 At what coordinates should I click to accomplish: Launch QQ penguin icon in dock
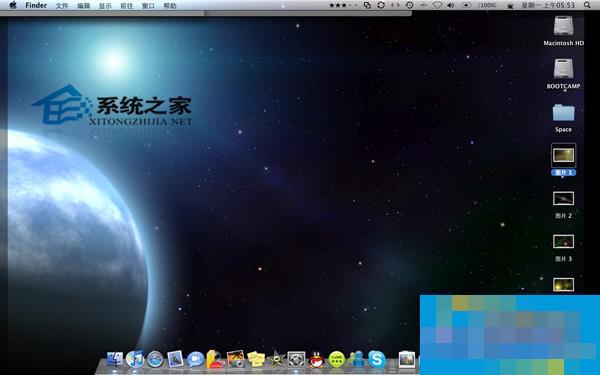click(x=317, y=359)
